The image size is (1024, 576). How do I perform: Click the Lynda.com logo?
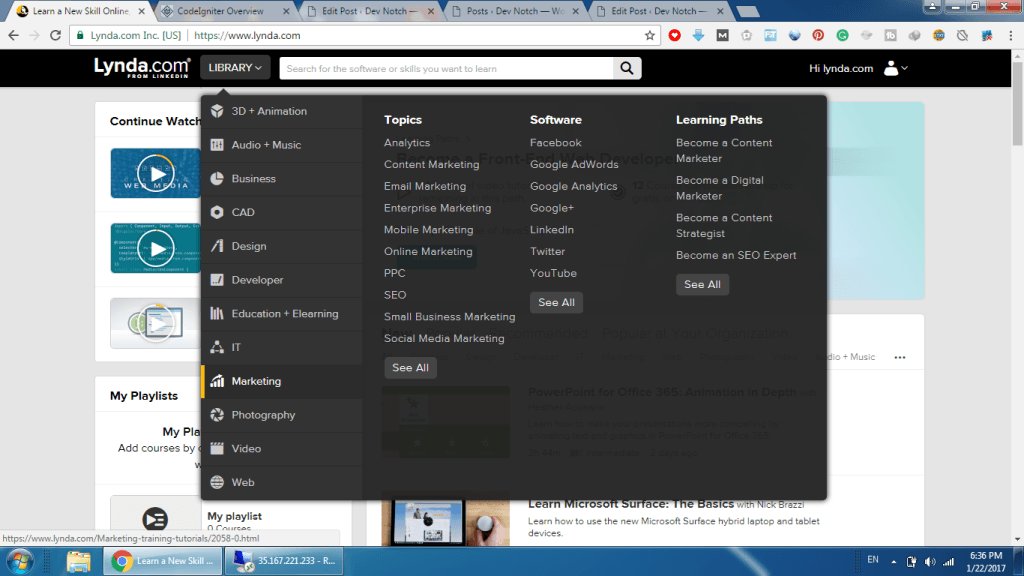tap(142, 67)
